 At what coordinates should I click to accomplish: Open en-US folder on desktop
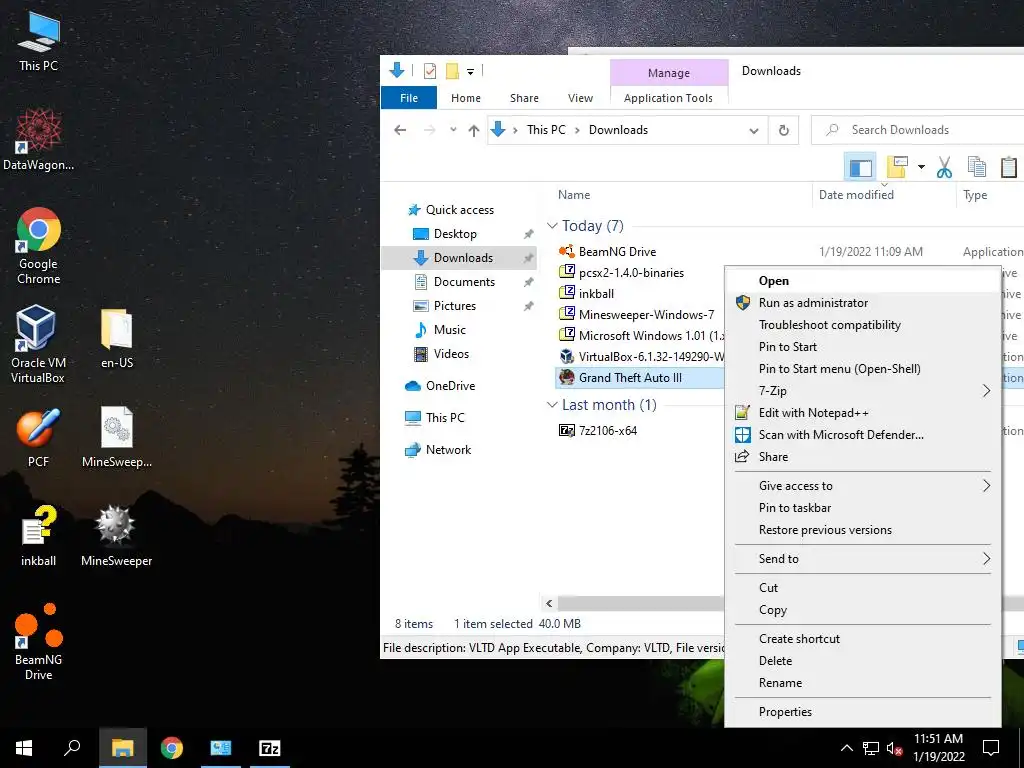pyautogui.click(x=117, y=338)
